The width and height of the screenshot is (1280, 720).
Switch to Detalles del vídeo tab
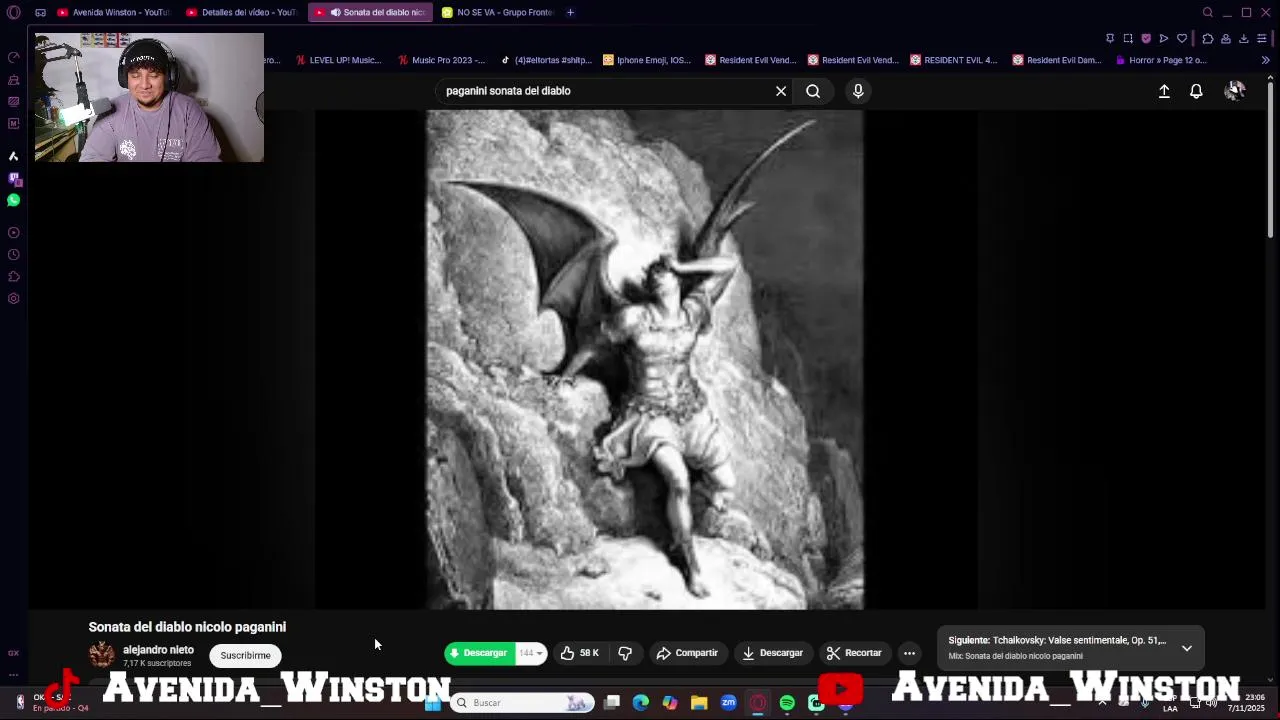pyautogui.click(x=241, y=13)
